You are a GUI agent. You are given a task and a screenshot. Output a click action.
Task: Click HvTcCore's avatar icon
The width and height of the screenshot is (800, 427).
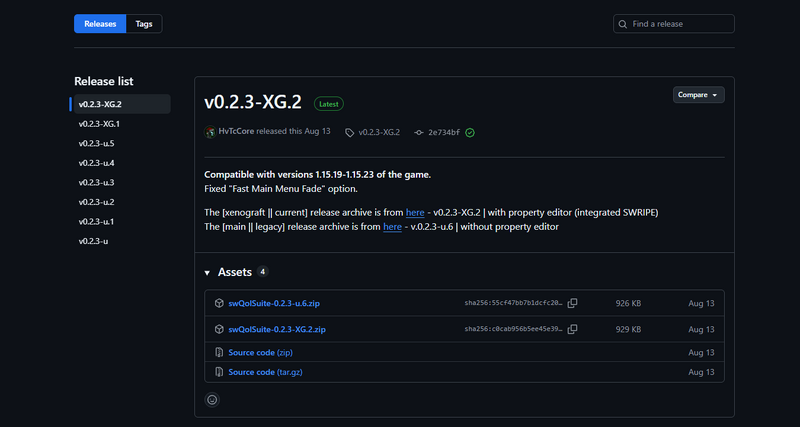pos(210,132)
